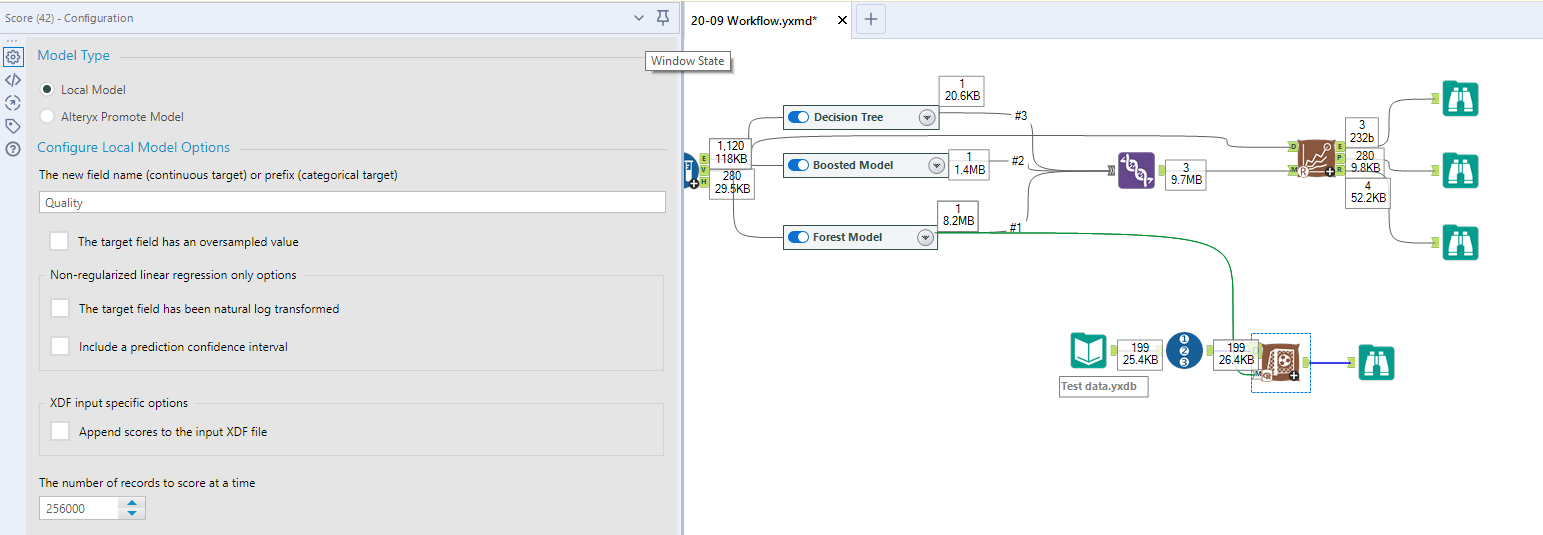The height and width of the screenshot is (535, 1543).
Task: Pin the Configuration window
Action: pos(663,17)
